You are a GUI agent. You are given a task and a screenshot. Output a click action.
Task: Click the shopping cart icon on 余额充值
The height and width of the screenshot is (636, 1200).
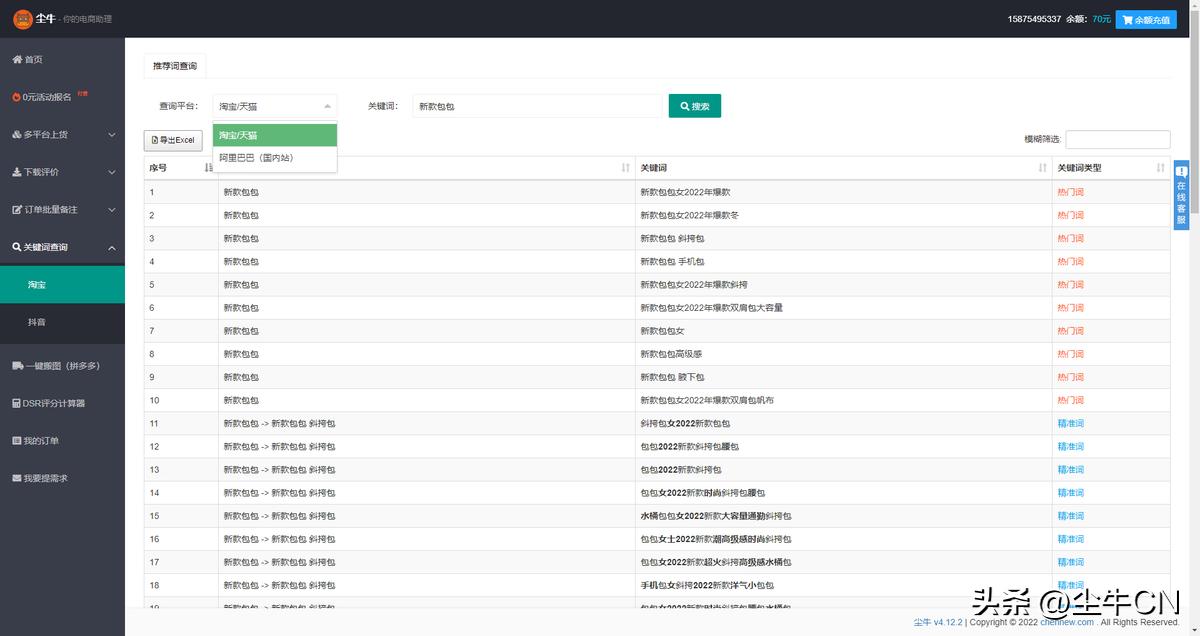(1125, 19)
